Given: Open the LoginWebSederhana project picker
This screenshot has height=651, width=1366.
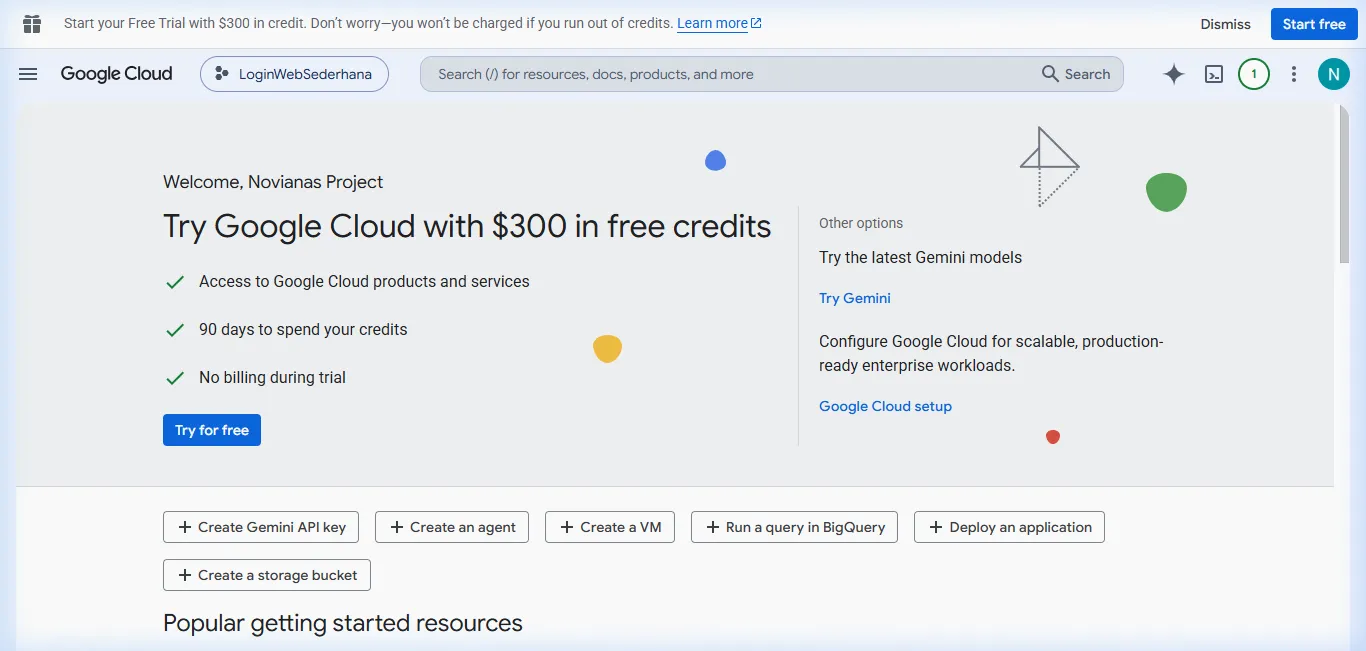Looking at the screenshot, I should [x=294, y=74].
